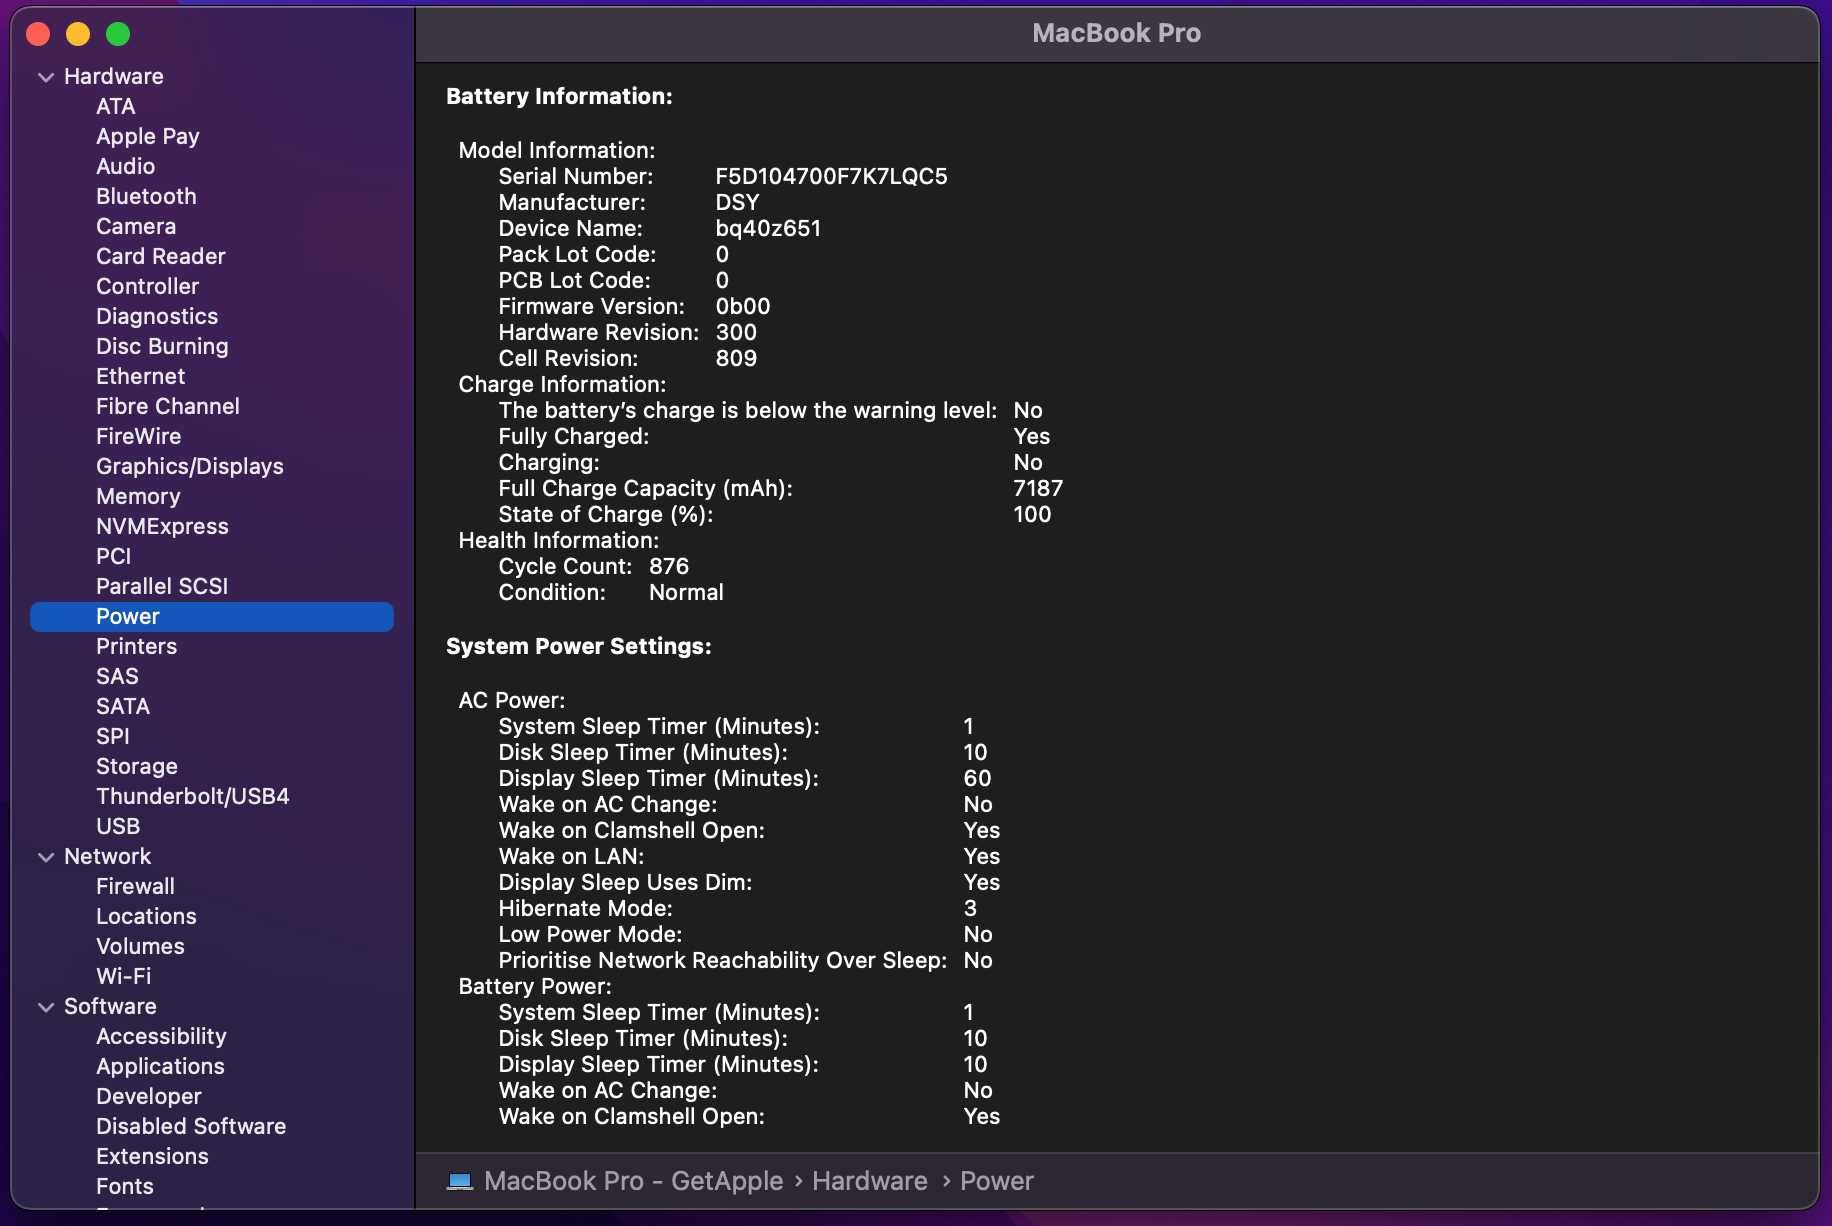
Task: Collapse the Network section chevron
Action: pos(45,857)
